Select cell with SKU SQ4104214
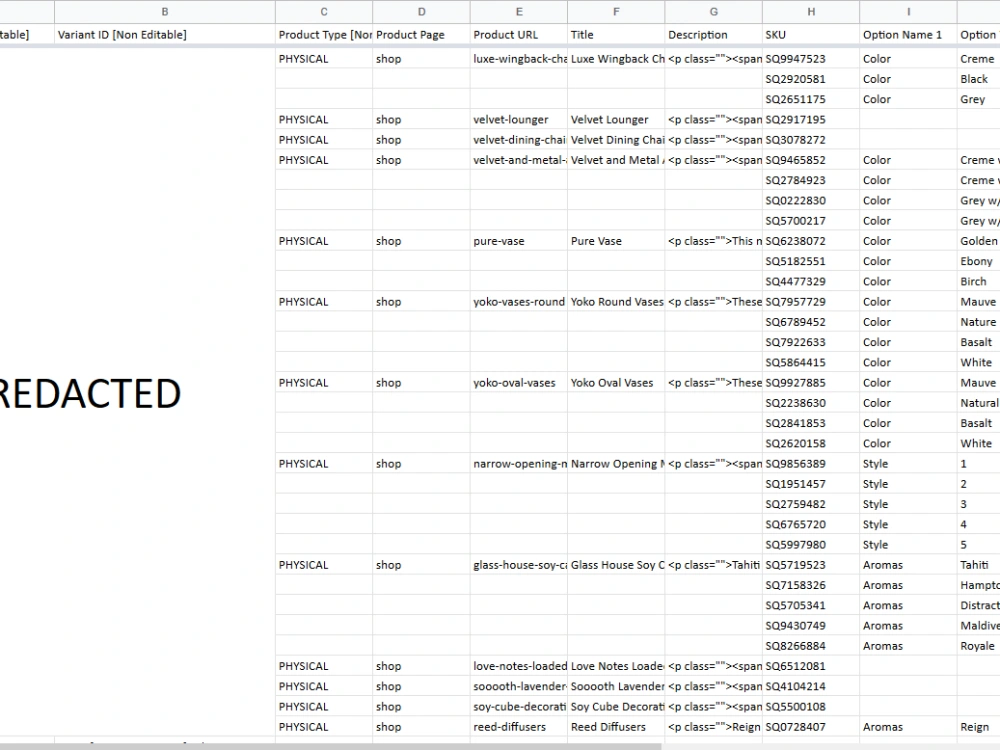 811,687
